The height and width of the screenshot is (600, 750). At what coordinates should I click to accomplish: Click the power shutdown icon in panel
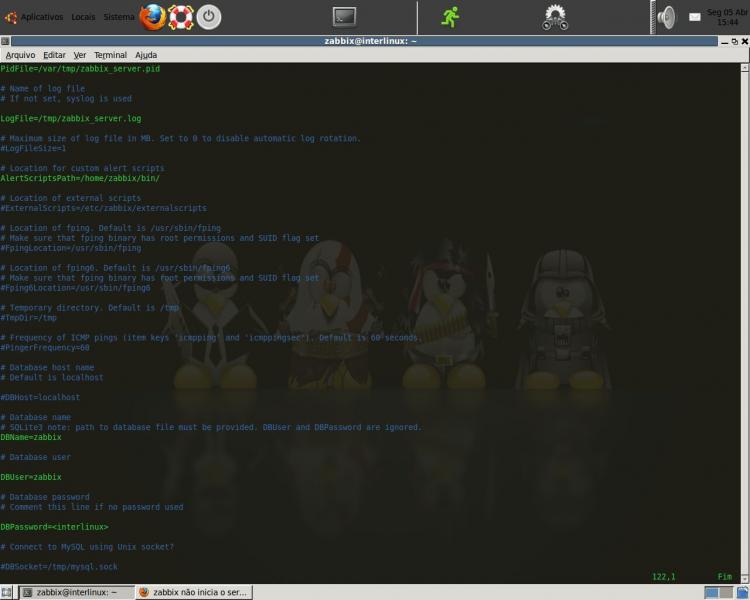tap(209, 17)
